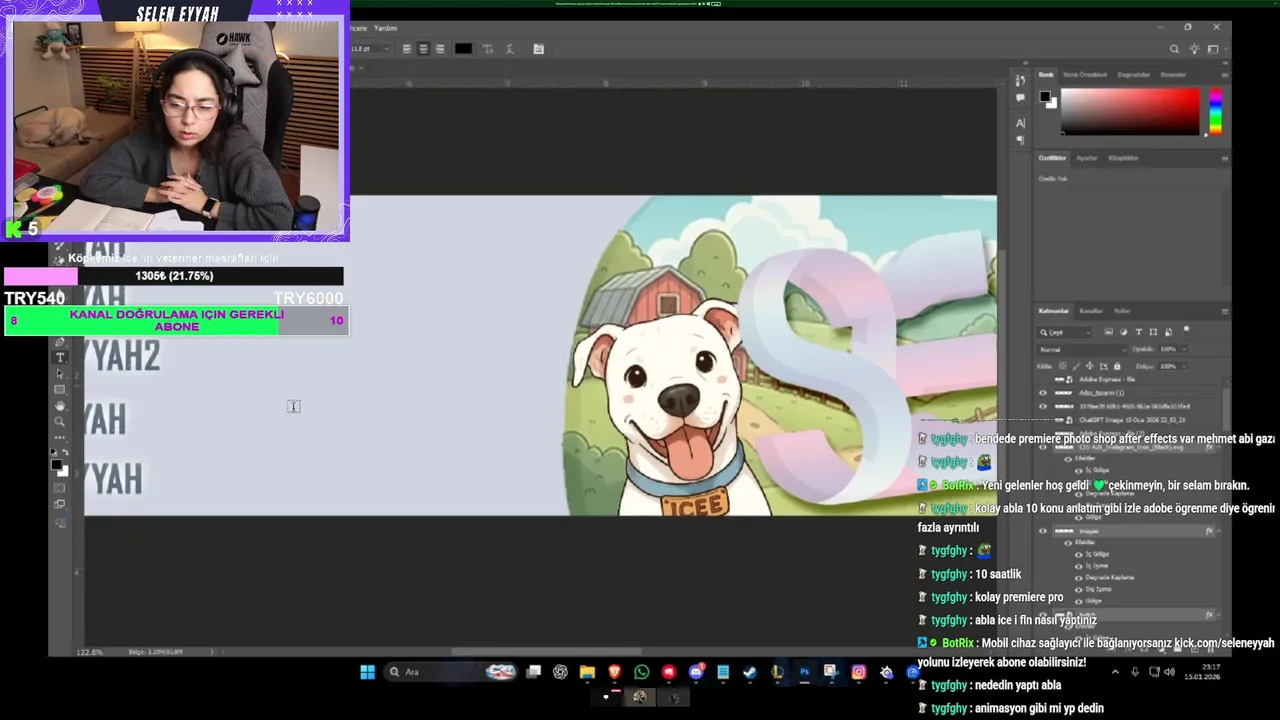Click left-align text icon in options bar

tap(407, 49)
